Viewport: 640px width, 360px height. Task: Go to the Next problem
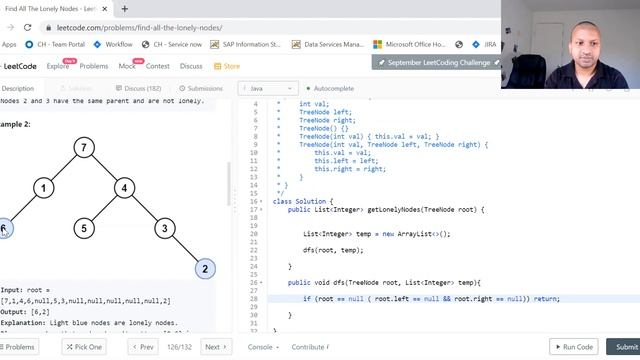[x=216, y=347]
